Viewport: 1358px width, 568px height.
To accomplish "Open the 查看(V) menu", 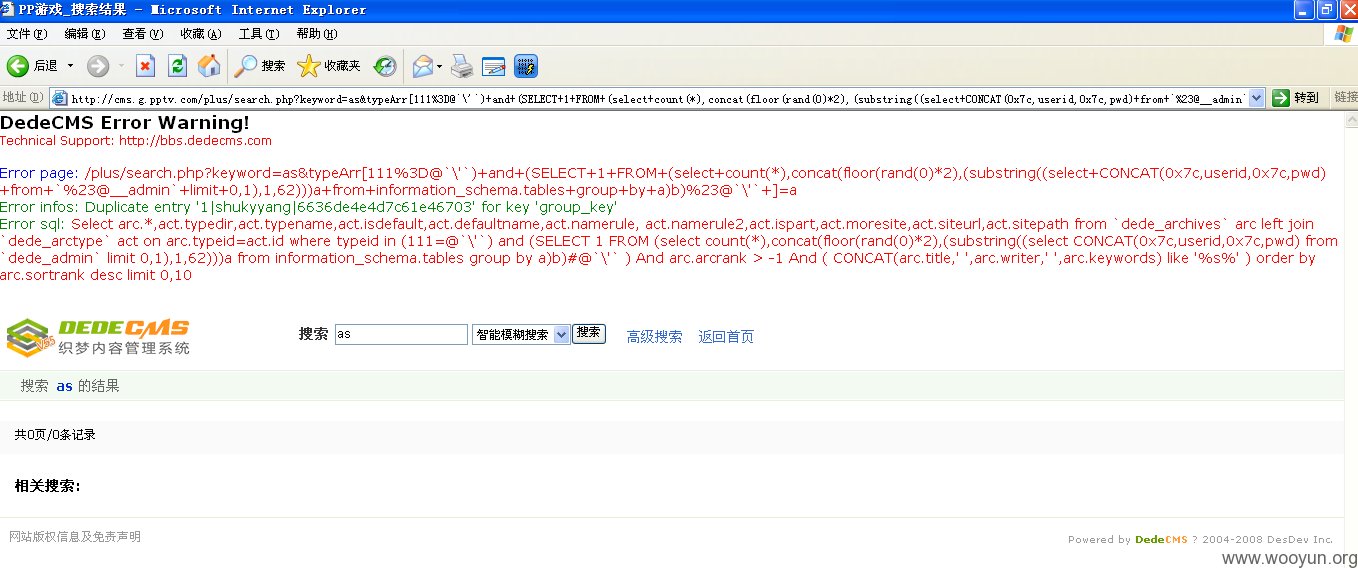I will pos(142,34).
